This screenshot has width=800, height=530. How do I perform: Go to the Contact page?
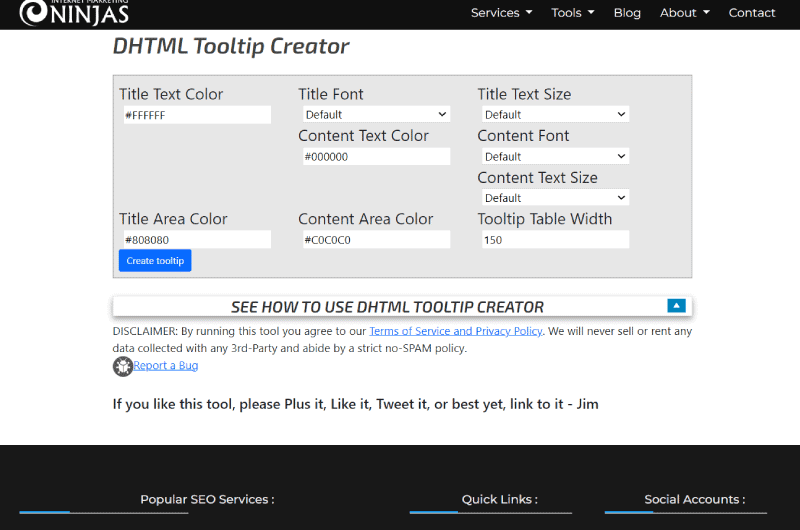(752, 13)
